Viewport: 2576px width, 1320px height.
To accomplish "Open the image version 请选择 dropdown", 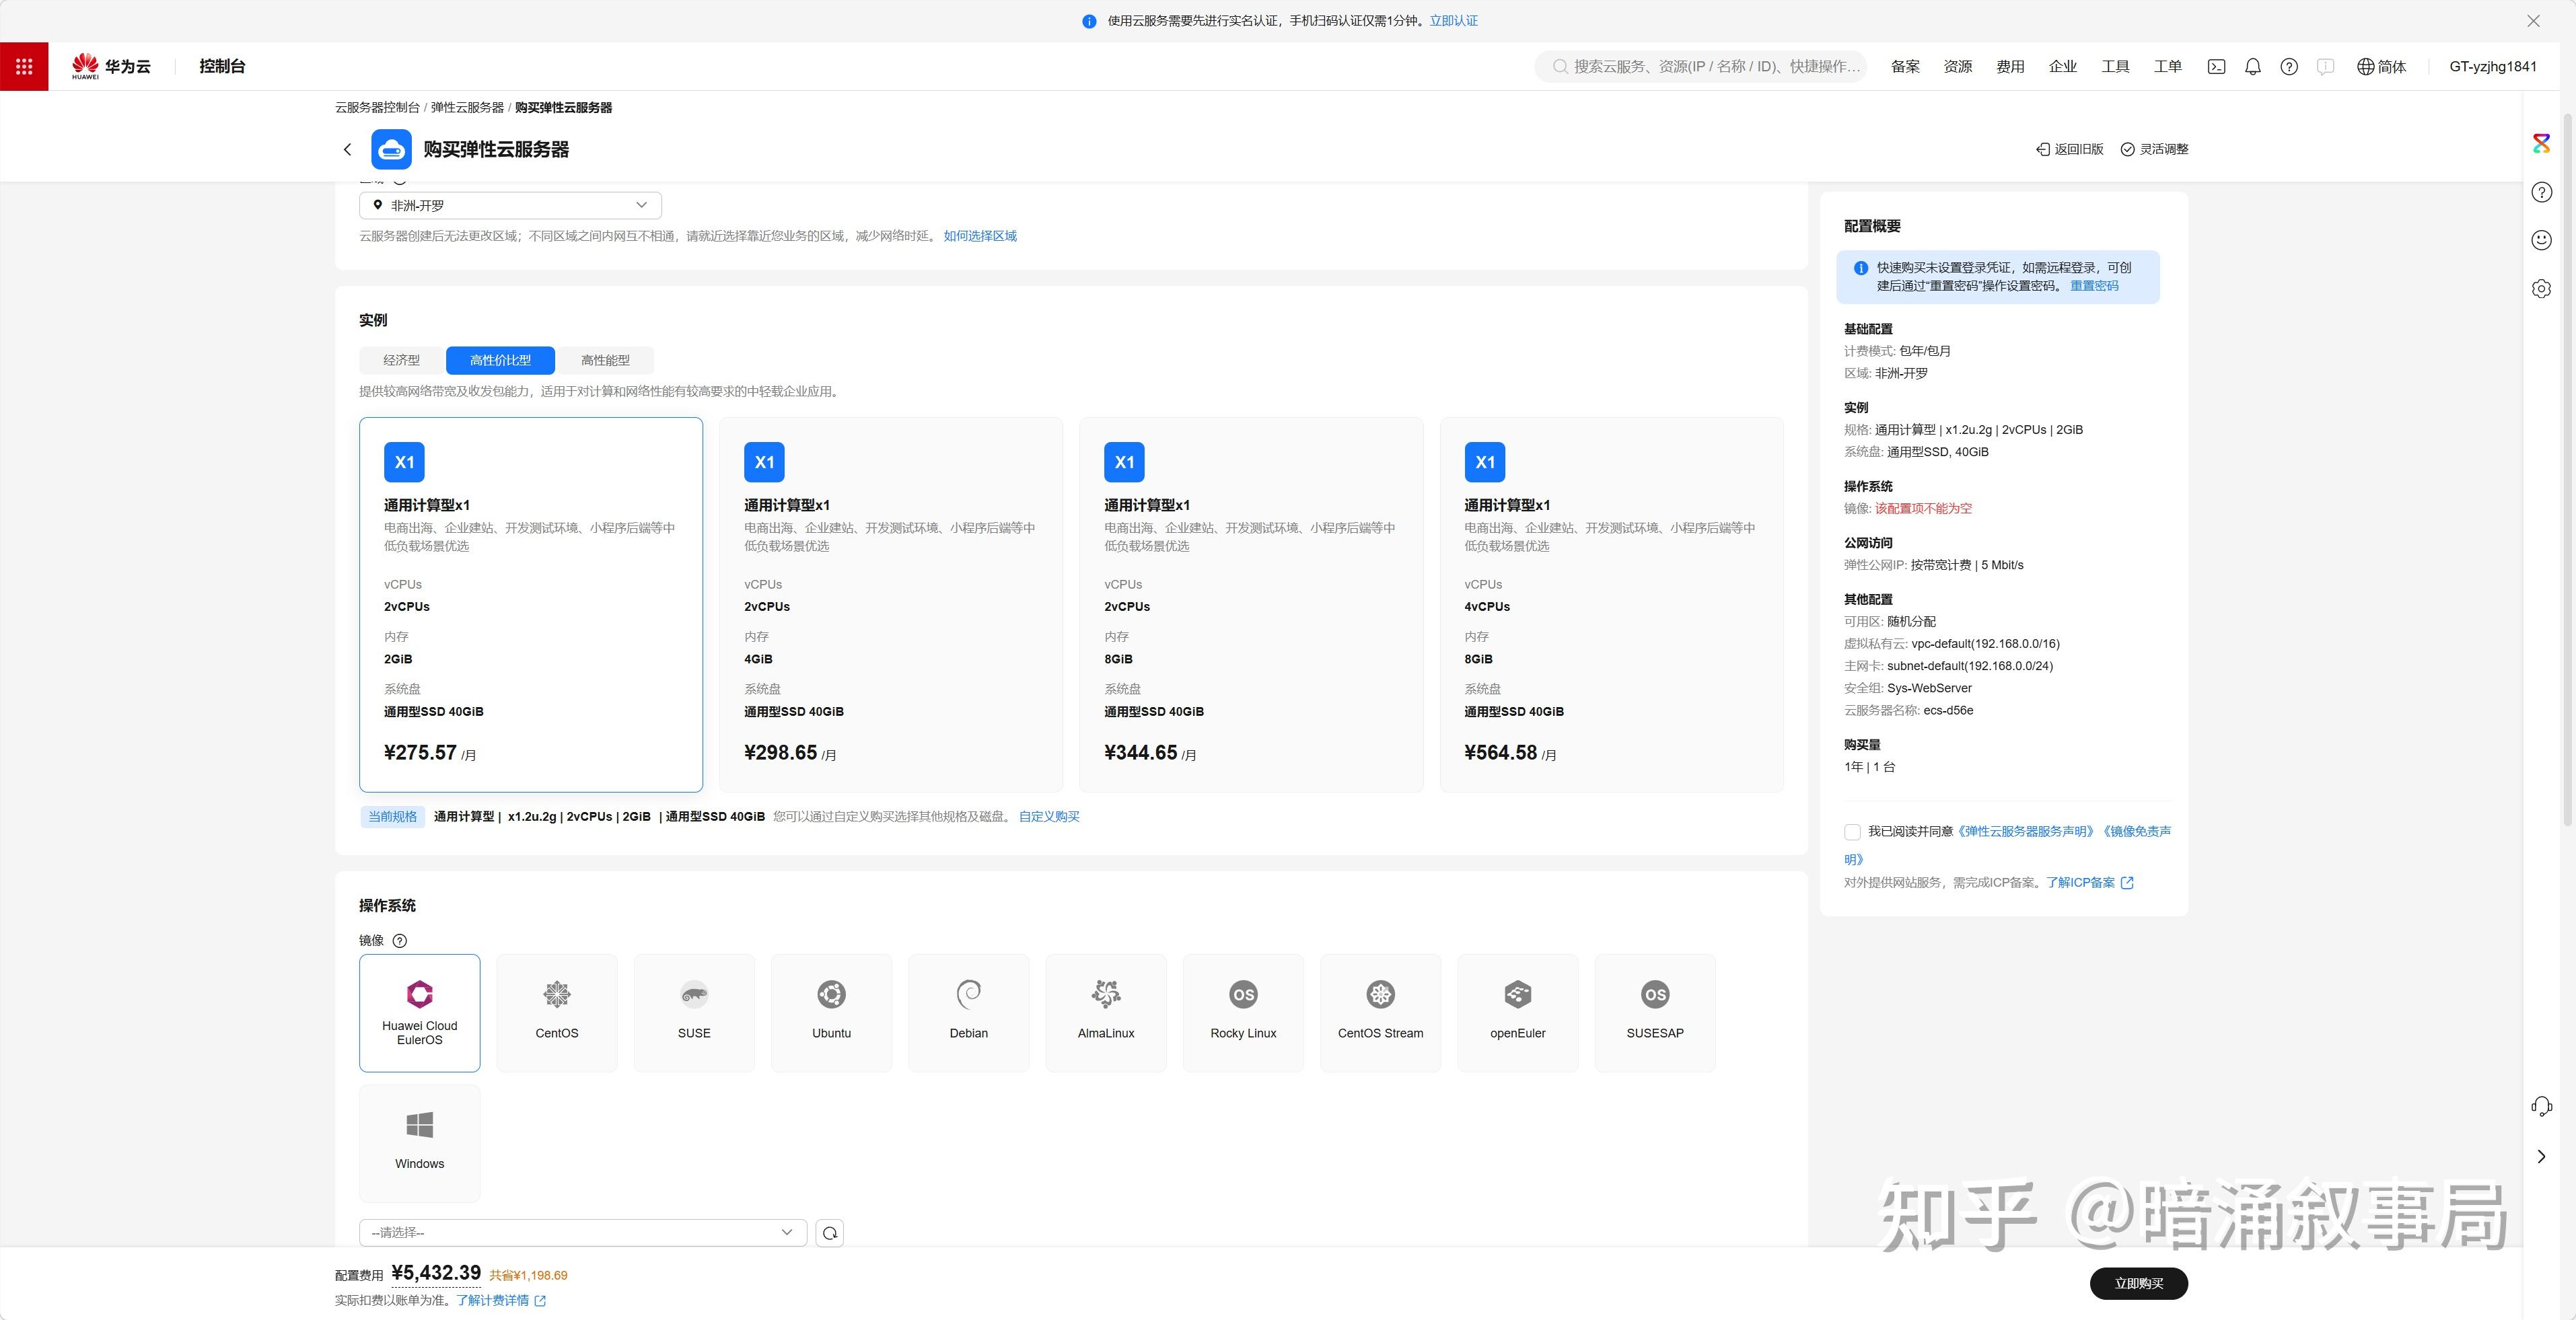I will tap(582, 1233).
